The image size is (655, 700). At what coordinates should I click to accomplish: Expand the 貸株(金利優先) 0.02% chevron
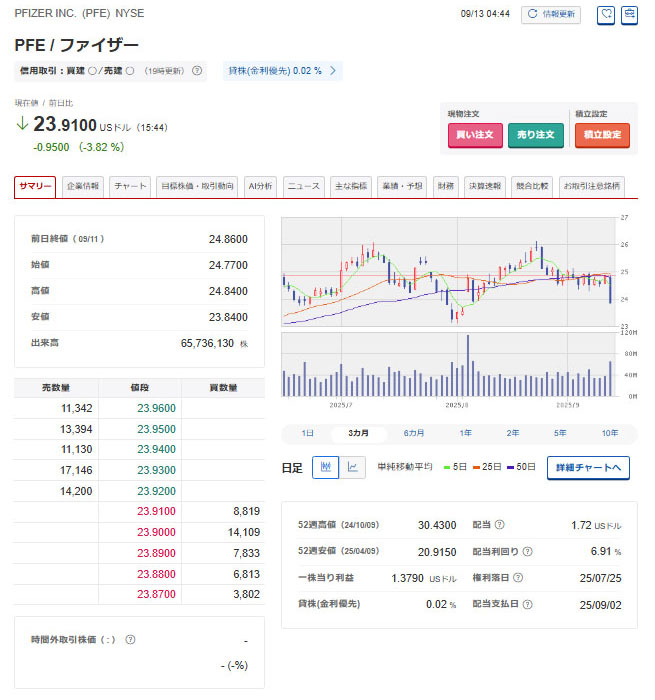333,71
